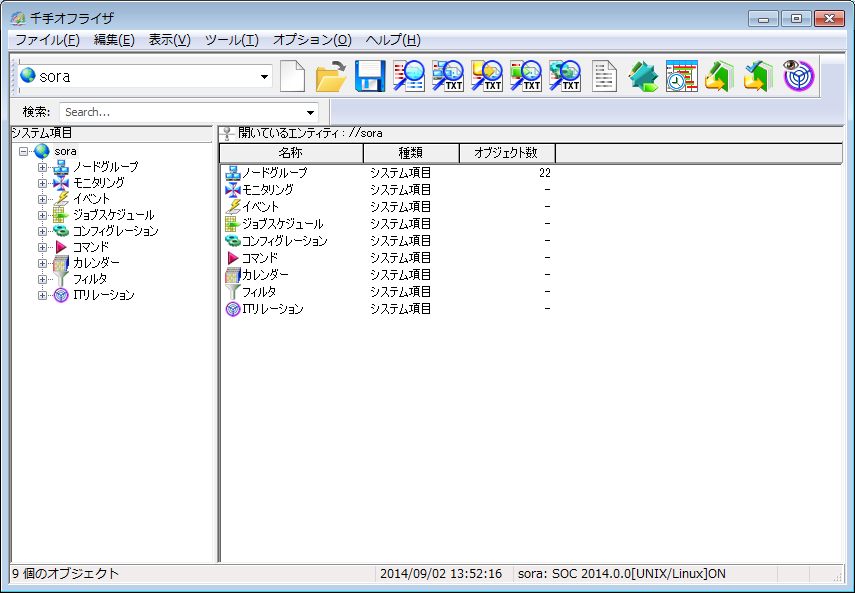
Task: Expand the カレンダー tree node
Action: tap(42, 263)
